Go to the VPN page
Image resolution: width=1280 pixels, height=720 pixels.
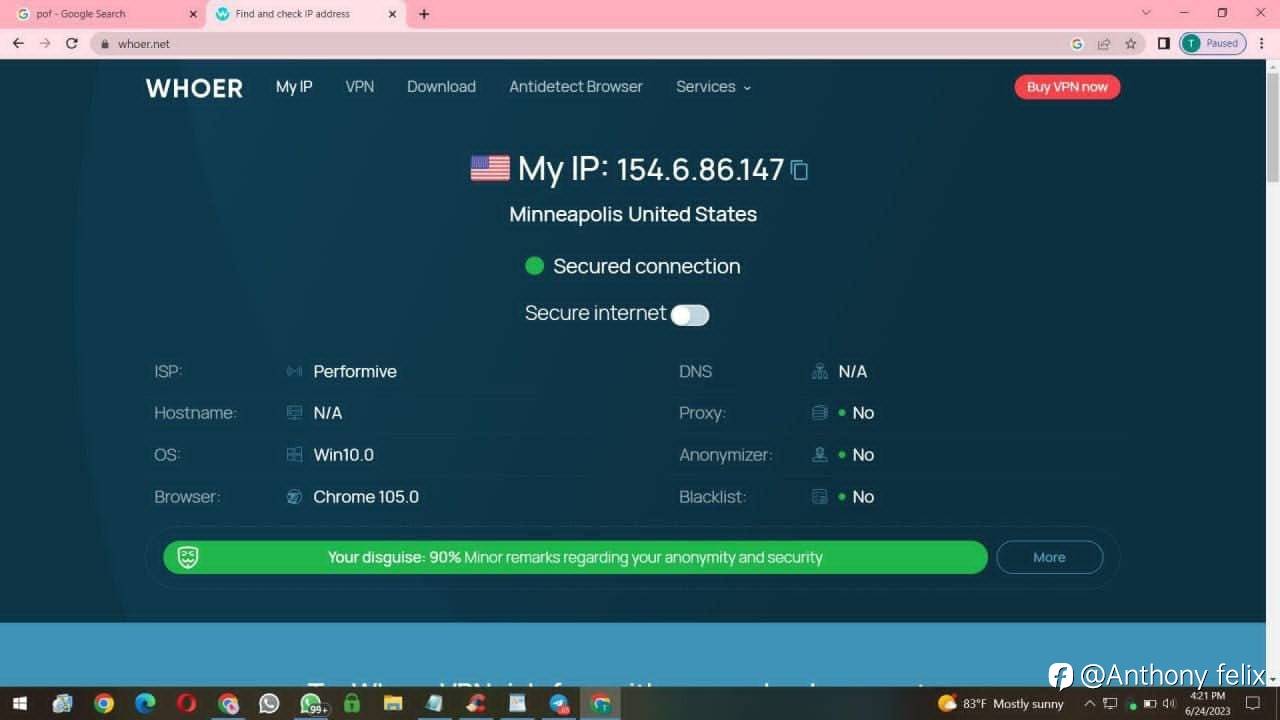click(x=360, y=87)
